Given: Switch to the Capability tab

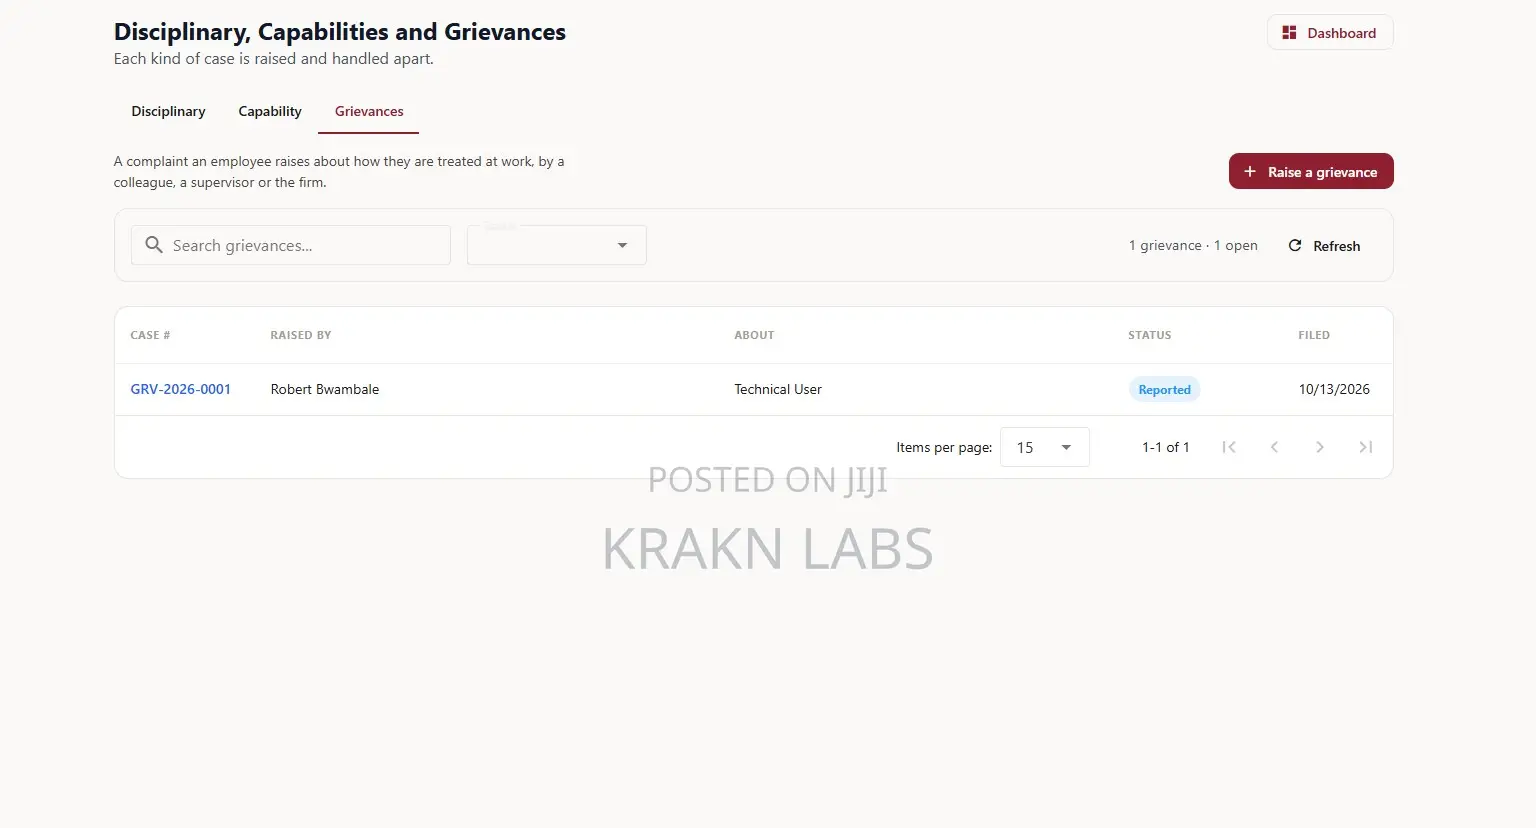Looking at the screenshot, I should (270, 111).
